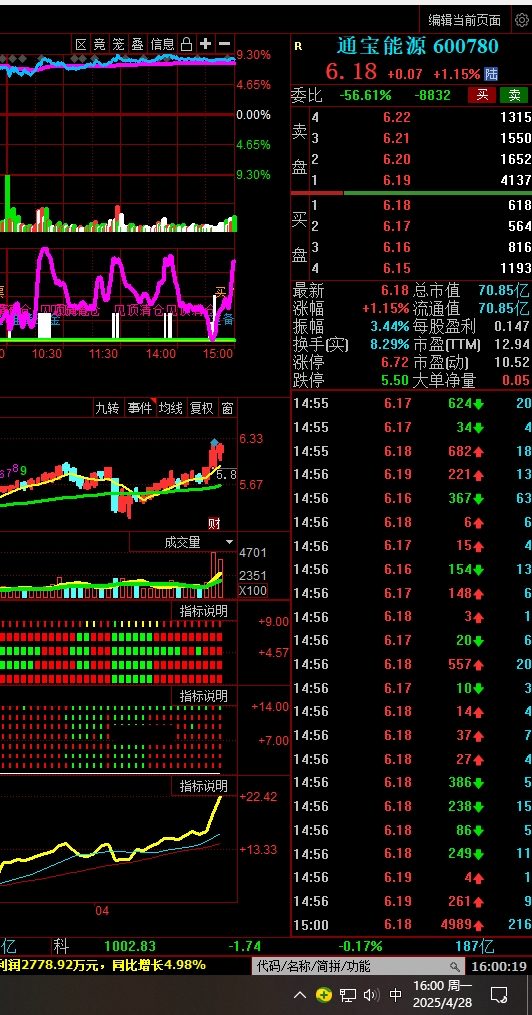
Task: Click the 买 signal marker on oscillator
Action: click(x=222, y=293)
